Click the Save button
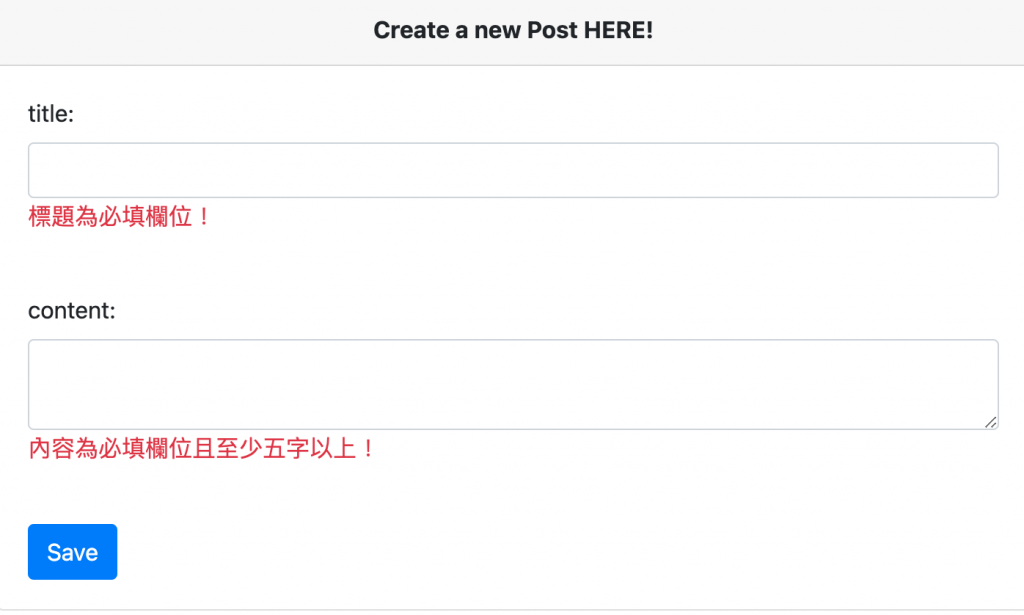 [72, 552]
